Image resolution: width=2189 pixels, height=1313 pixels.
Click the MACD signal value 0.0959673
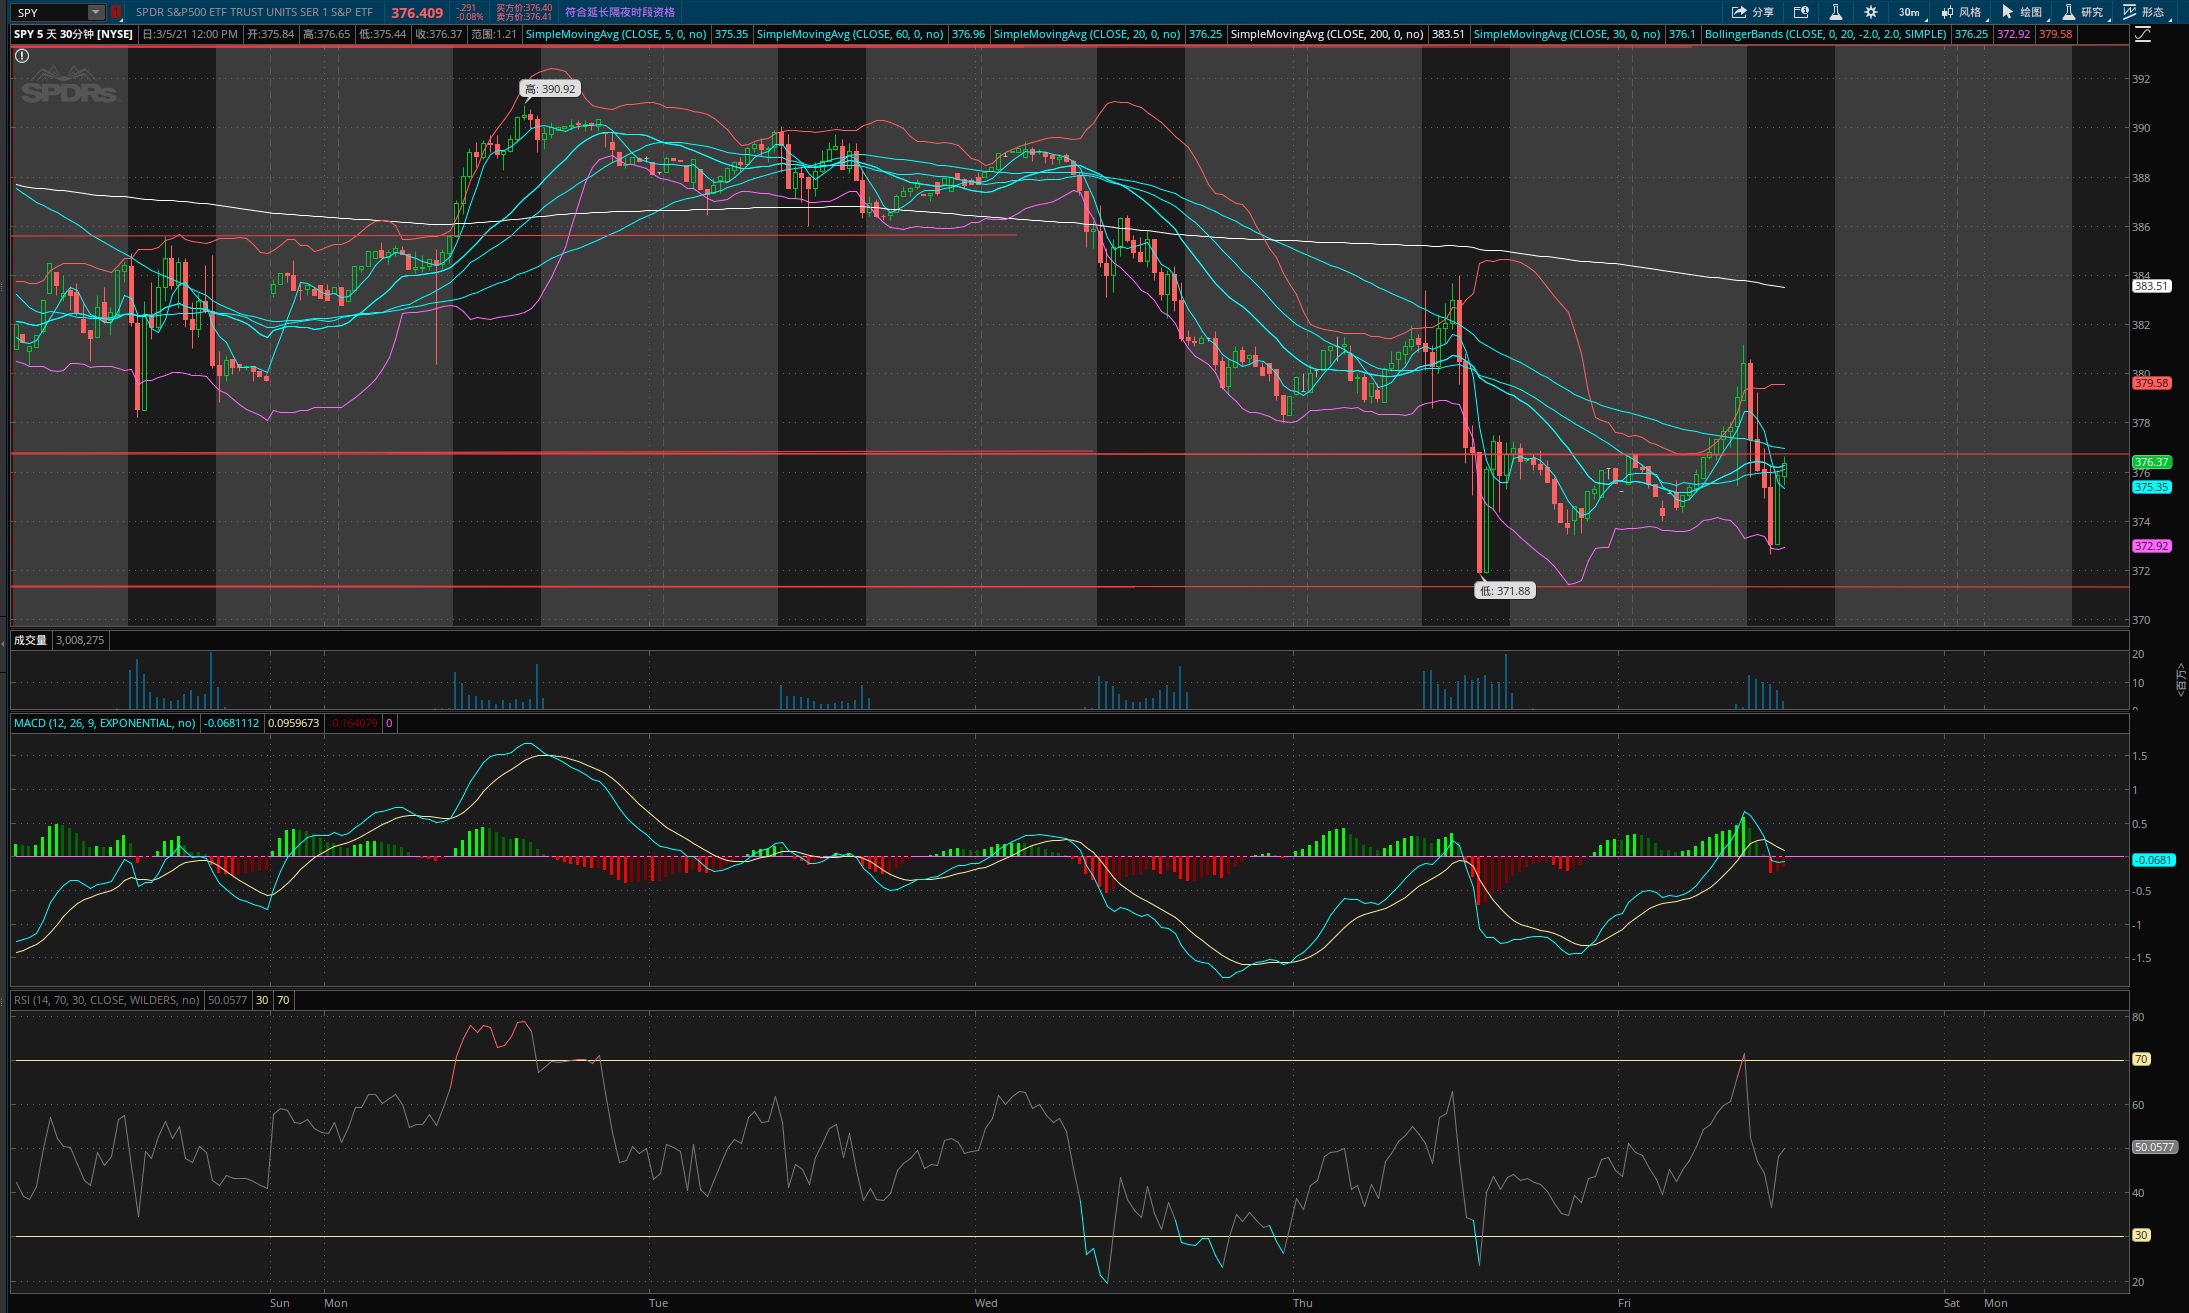pyautogui.click(x=294, y=723)
